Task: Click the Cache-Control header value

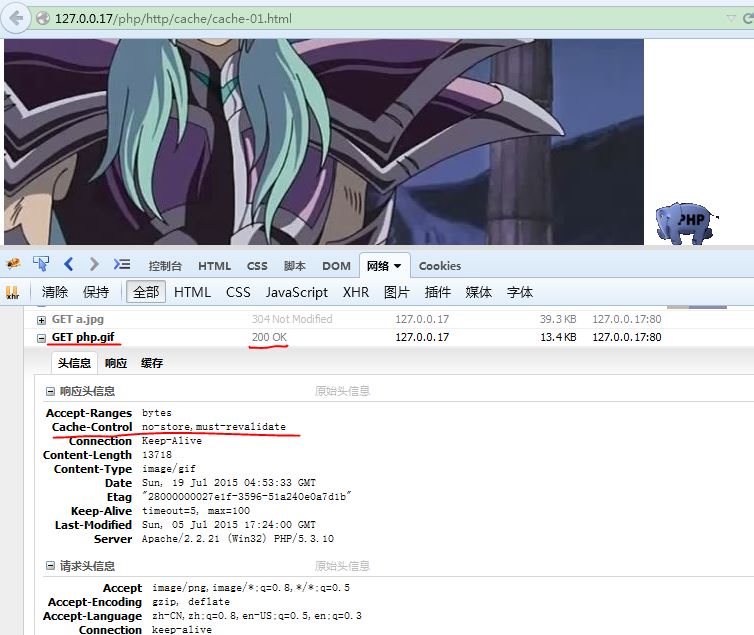Action: [x=214, y=427]
